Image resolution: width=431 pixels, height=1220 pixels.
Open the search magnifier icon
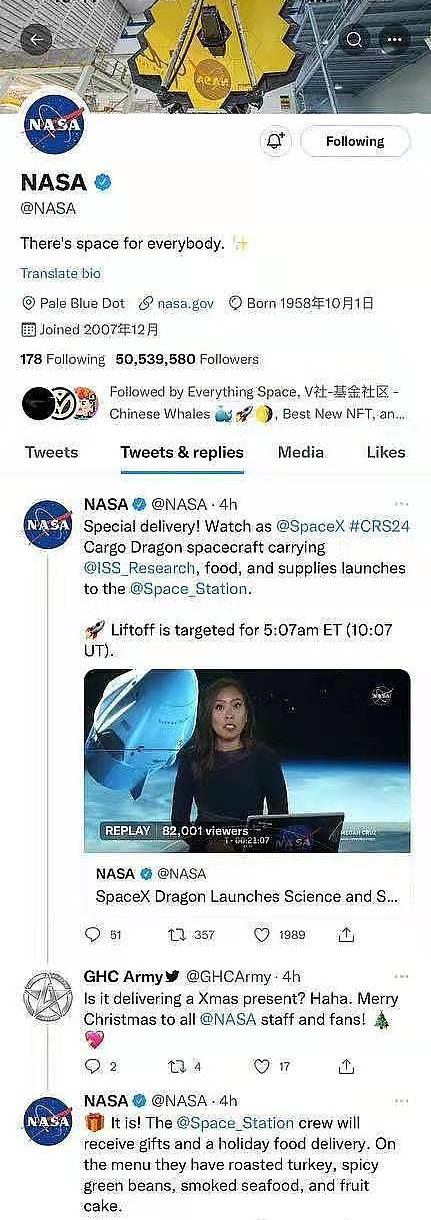(x=355, y=40)
